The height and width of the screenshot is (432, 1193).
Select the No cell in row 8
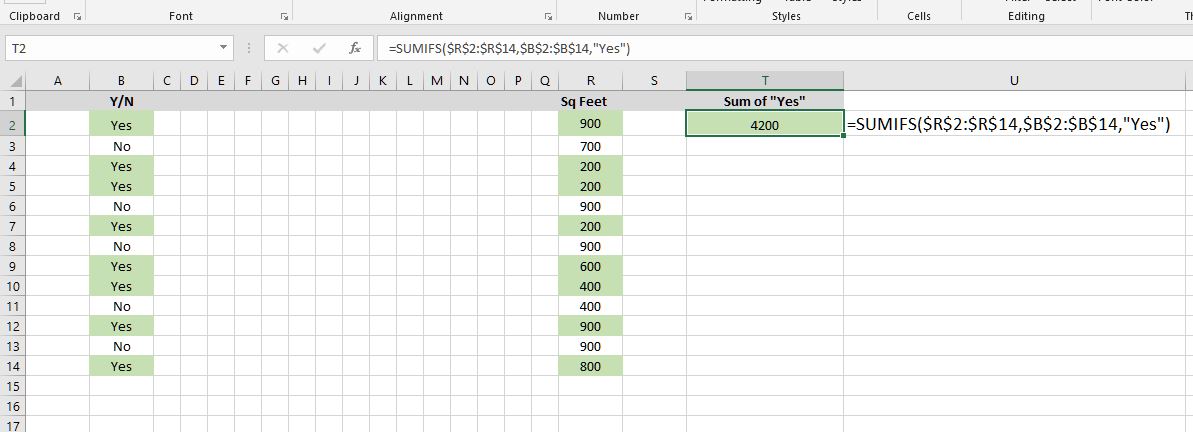[121, 246]
